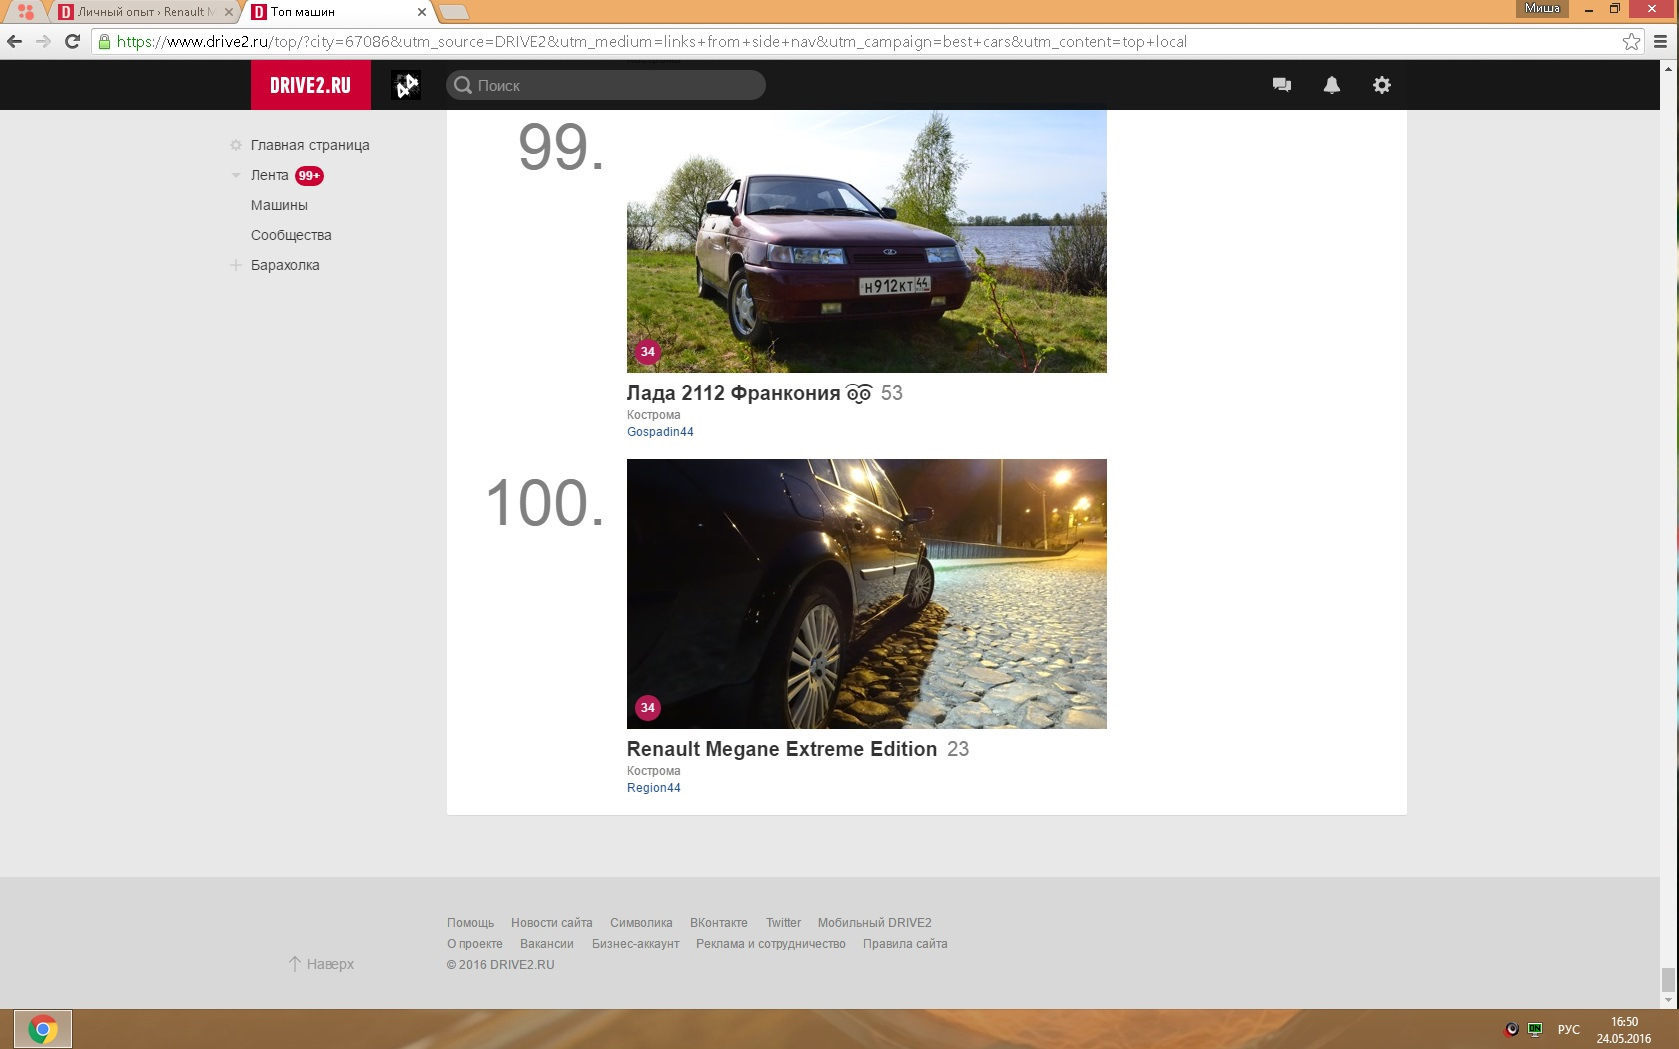Screen dimensions: 1679x1049
Task: Open the Символика footer link
Action: (641, 923)
